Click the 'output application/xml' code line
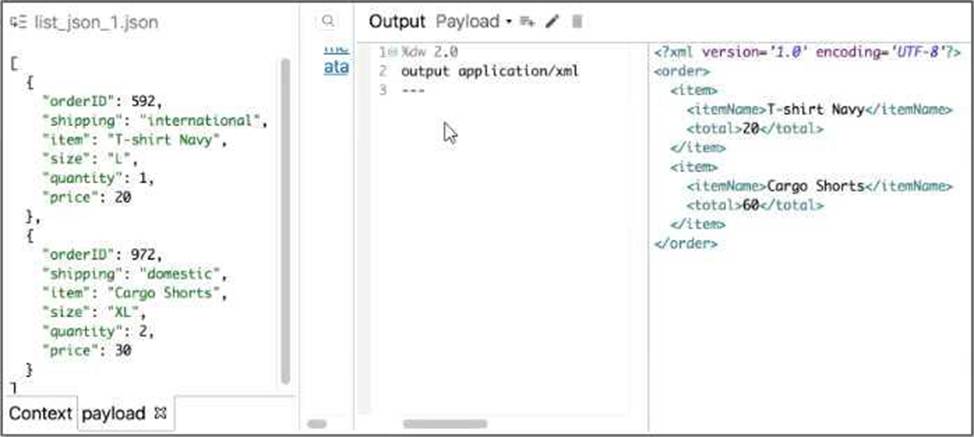Image resolution: width=974 pixels, height=437 pixels. click(x=490, y=71)
